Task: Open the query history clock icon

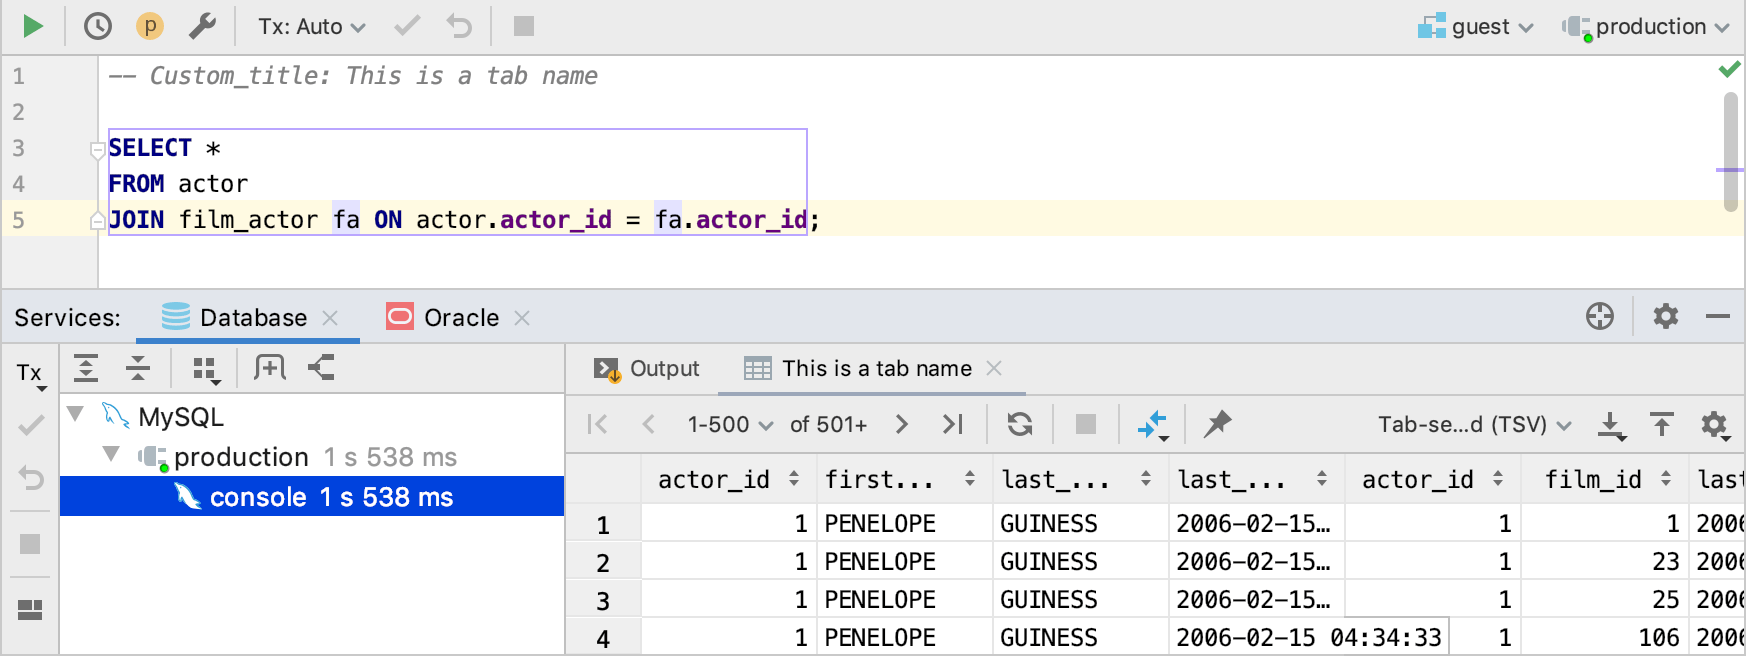Action: point(98,26)
